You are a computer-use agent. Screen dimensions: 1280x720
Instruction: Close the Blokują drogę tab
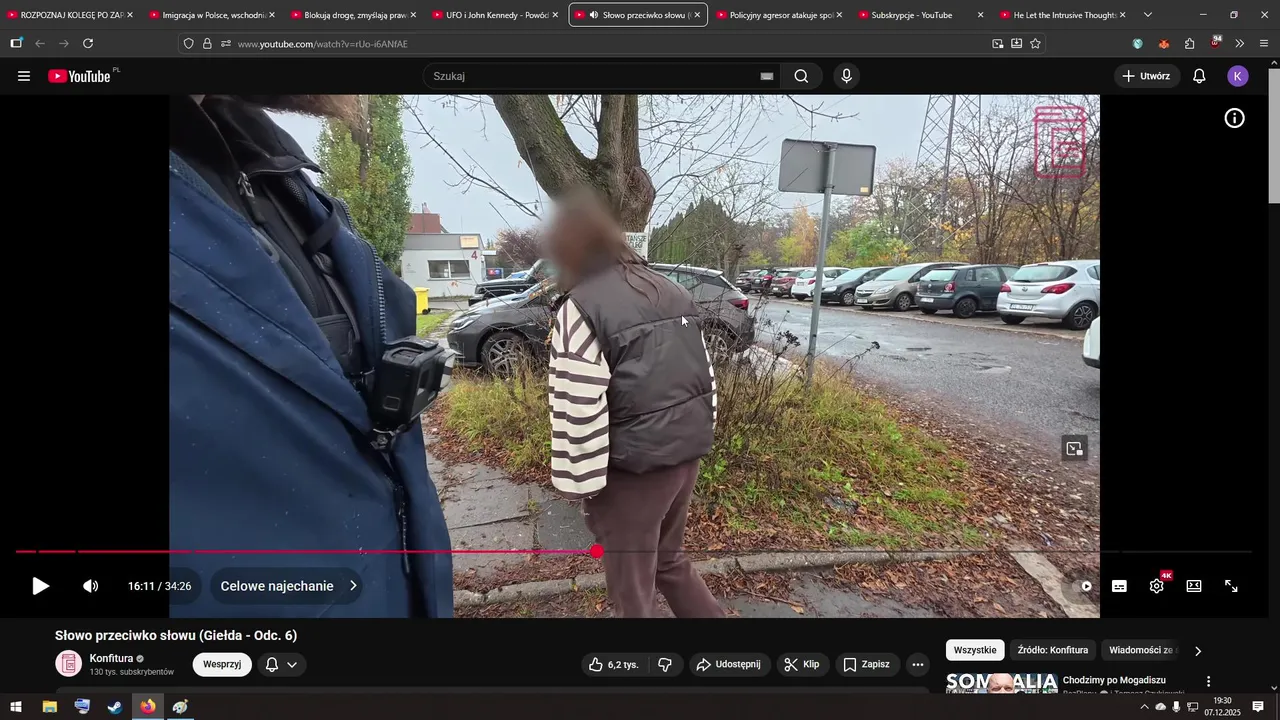click(x=413, y=15)
